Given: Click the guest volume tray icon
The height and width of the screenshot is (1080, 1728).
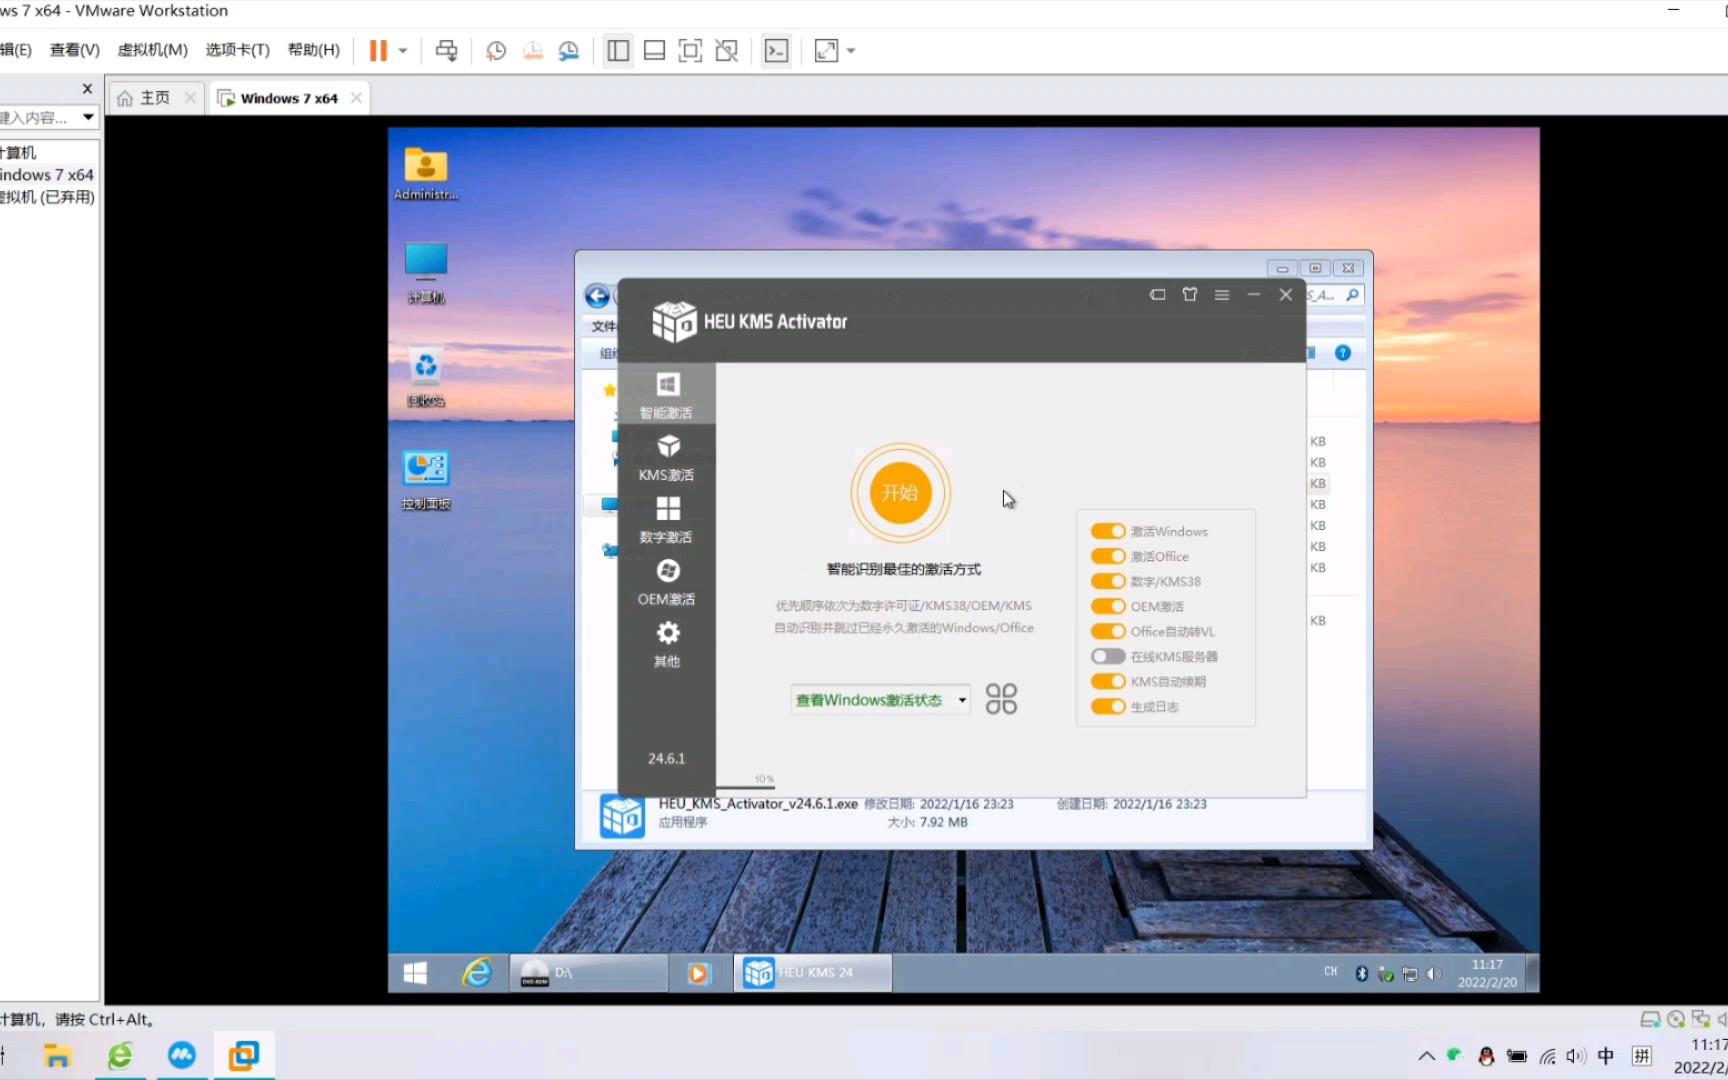Looking at the screenshot, I should coord(1434,974).
